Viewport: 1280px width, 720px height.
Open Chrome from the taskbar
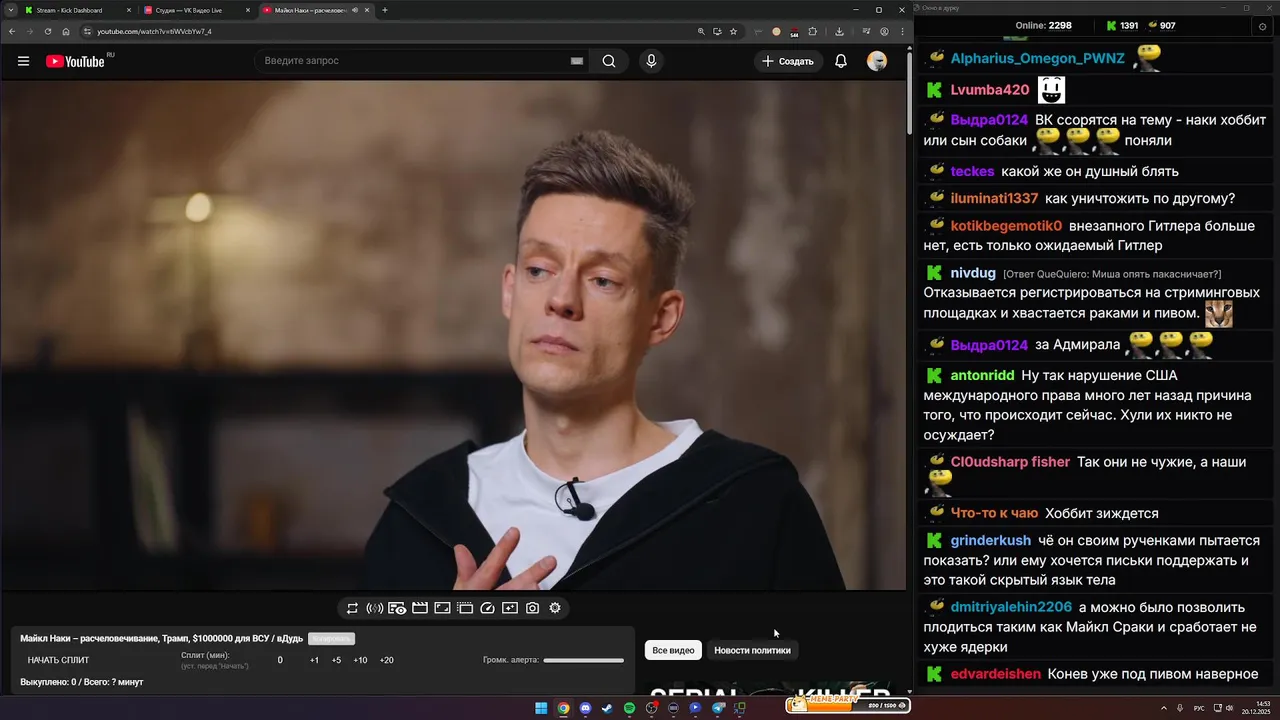(563, 708)
